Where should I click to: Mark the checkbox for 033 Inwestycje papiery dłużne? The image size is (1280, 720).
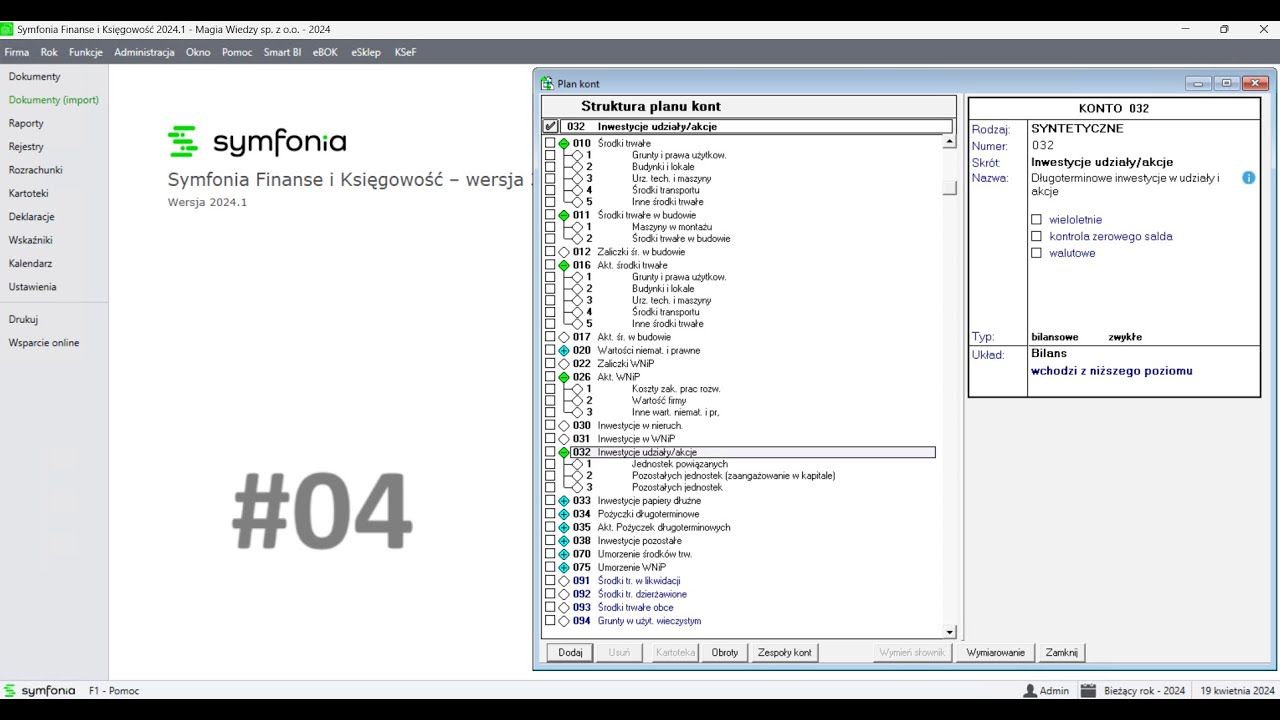coord(550,501)
